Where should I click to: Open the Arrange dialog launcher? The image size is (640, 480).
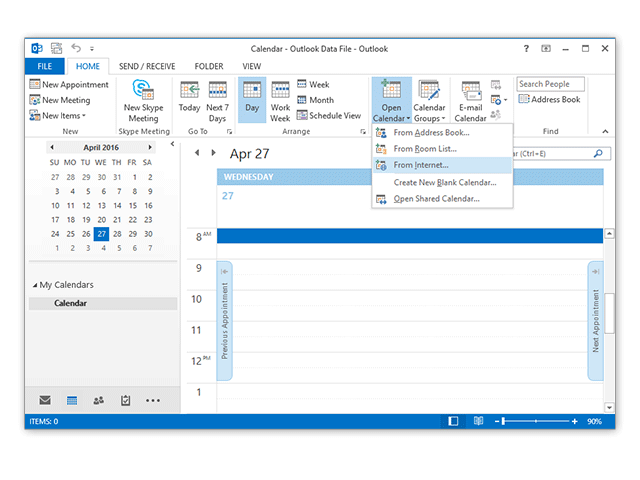click(x=363, y=131)
